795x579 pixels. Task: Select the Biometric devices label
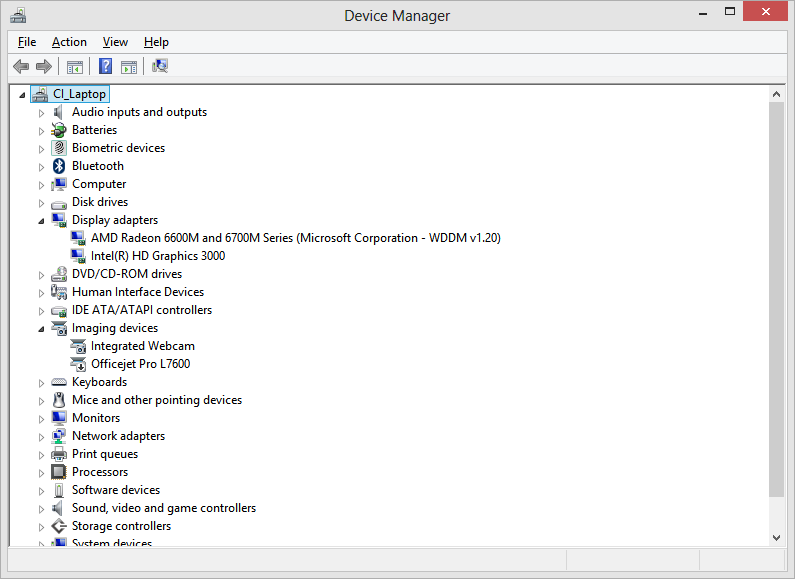pyautogui.click(x=119, y=148)
